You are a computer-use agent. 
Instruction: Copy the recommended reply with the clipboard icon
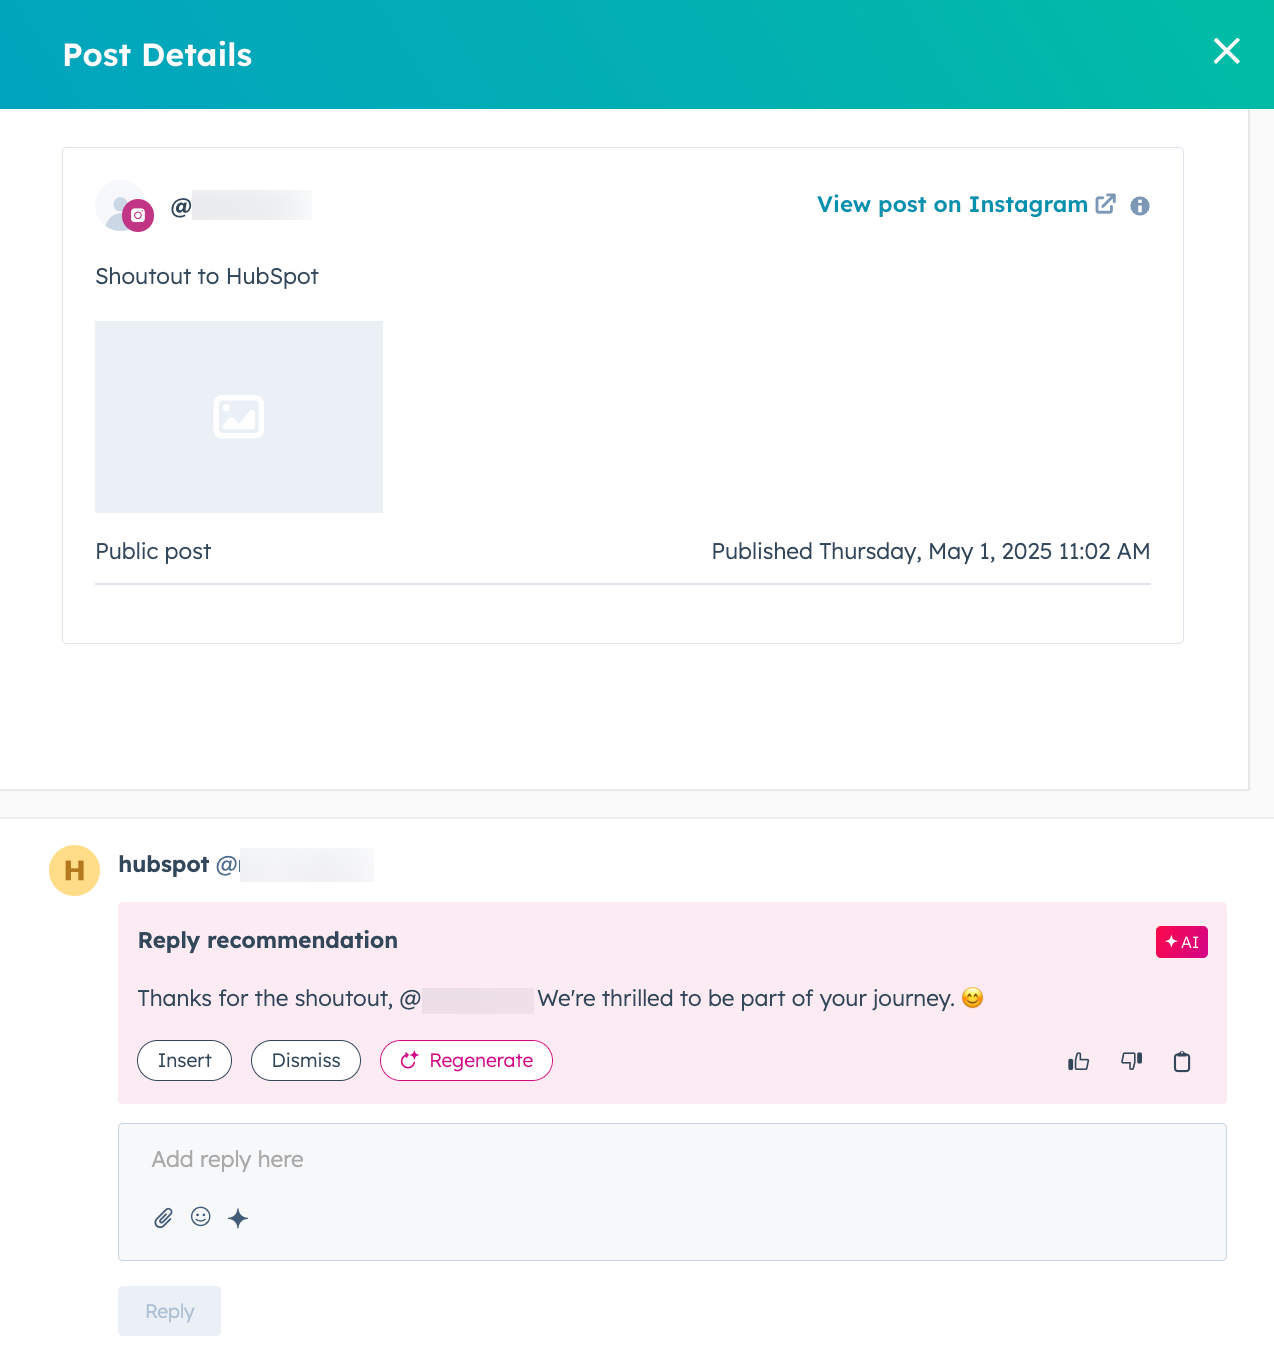[1182, 1061]
